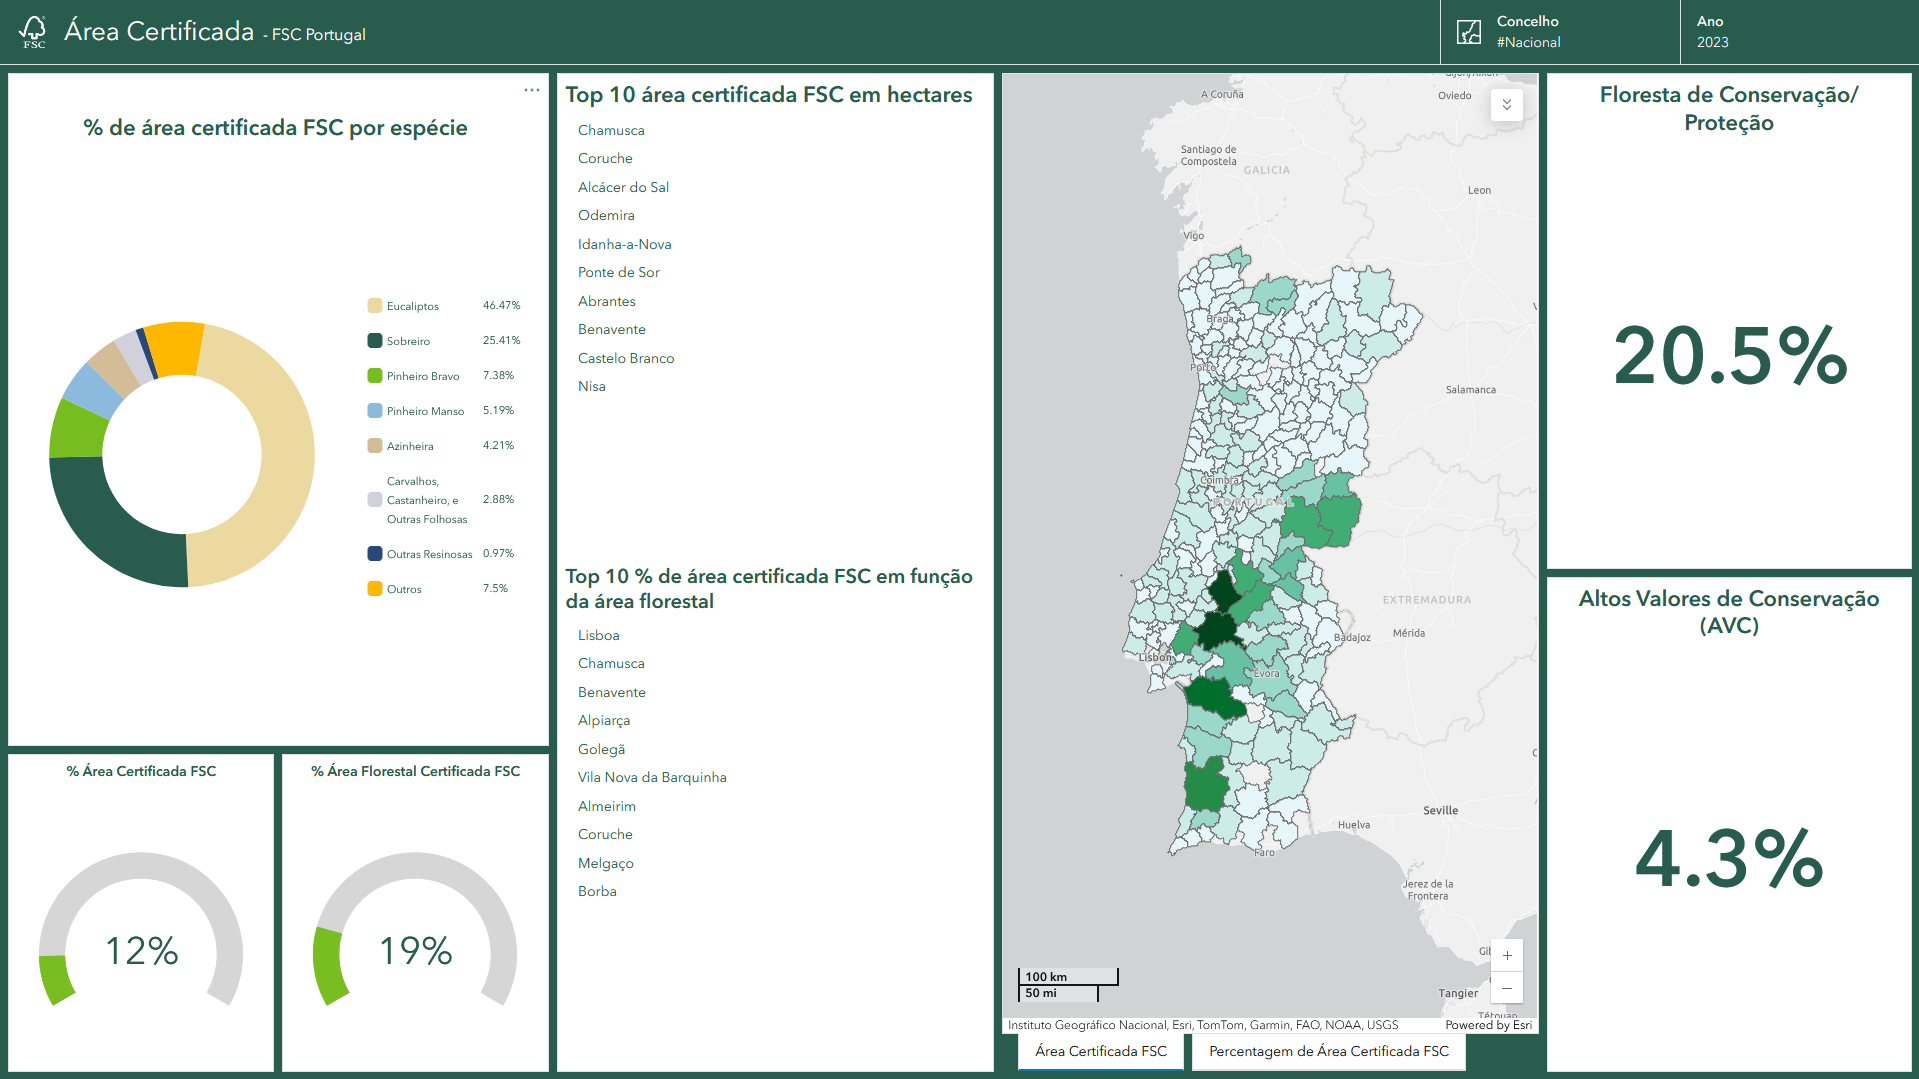Zoom in on the map
This screenshot has width=1919, height=1079.
click(x=1506, y=955)
